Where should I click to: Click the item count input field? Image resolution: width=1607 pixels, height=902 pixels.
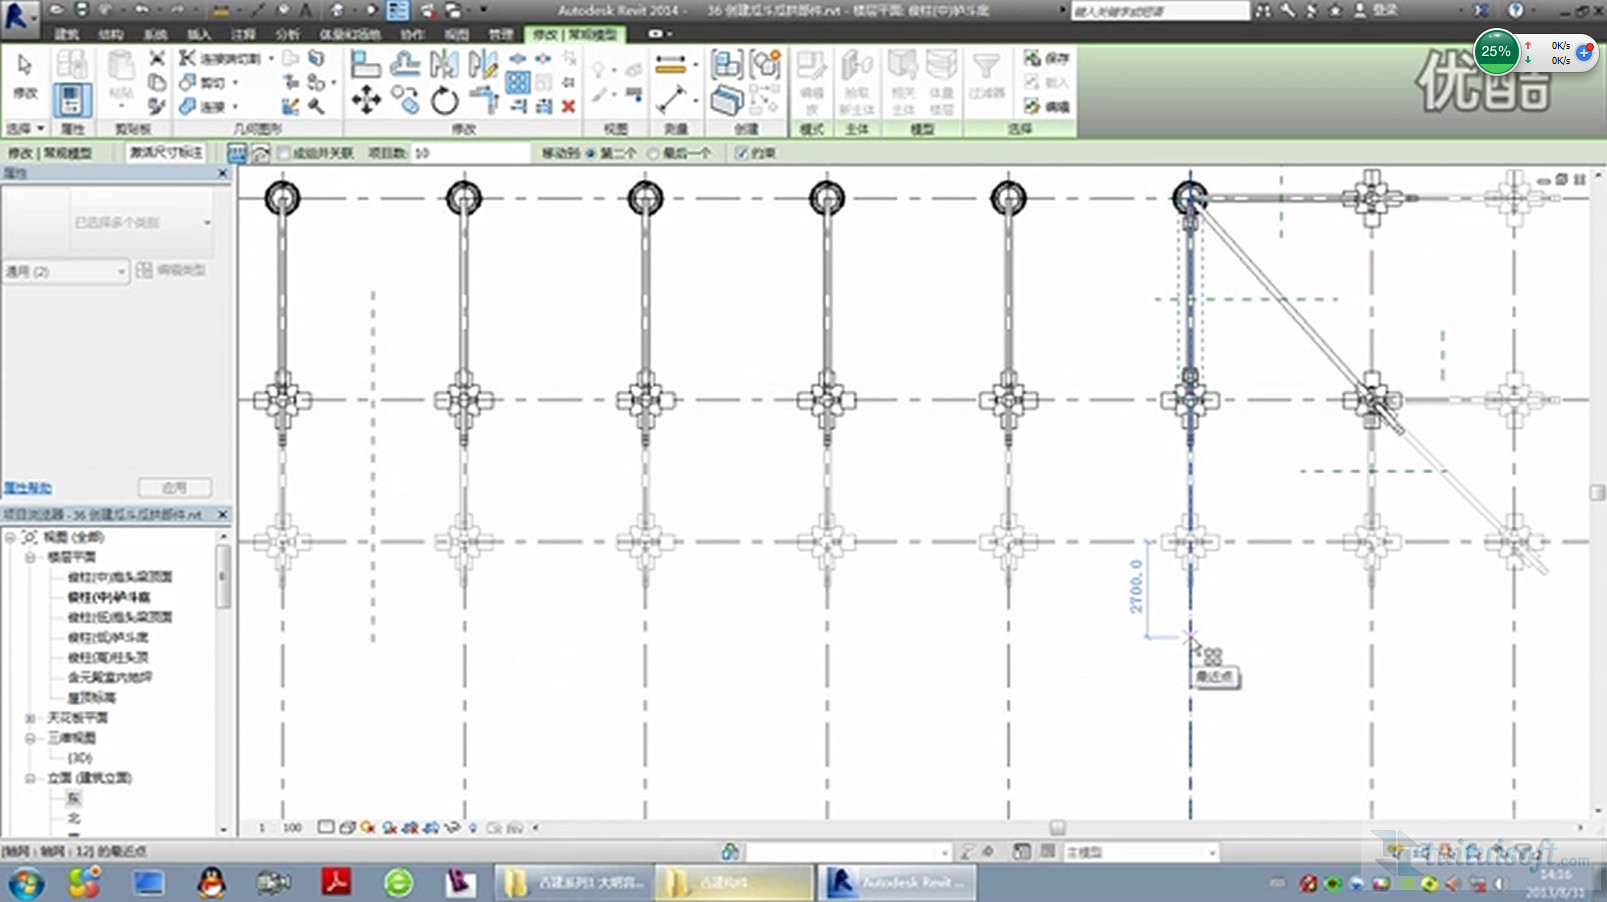(x=468, y=153)
